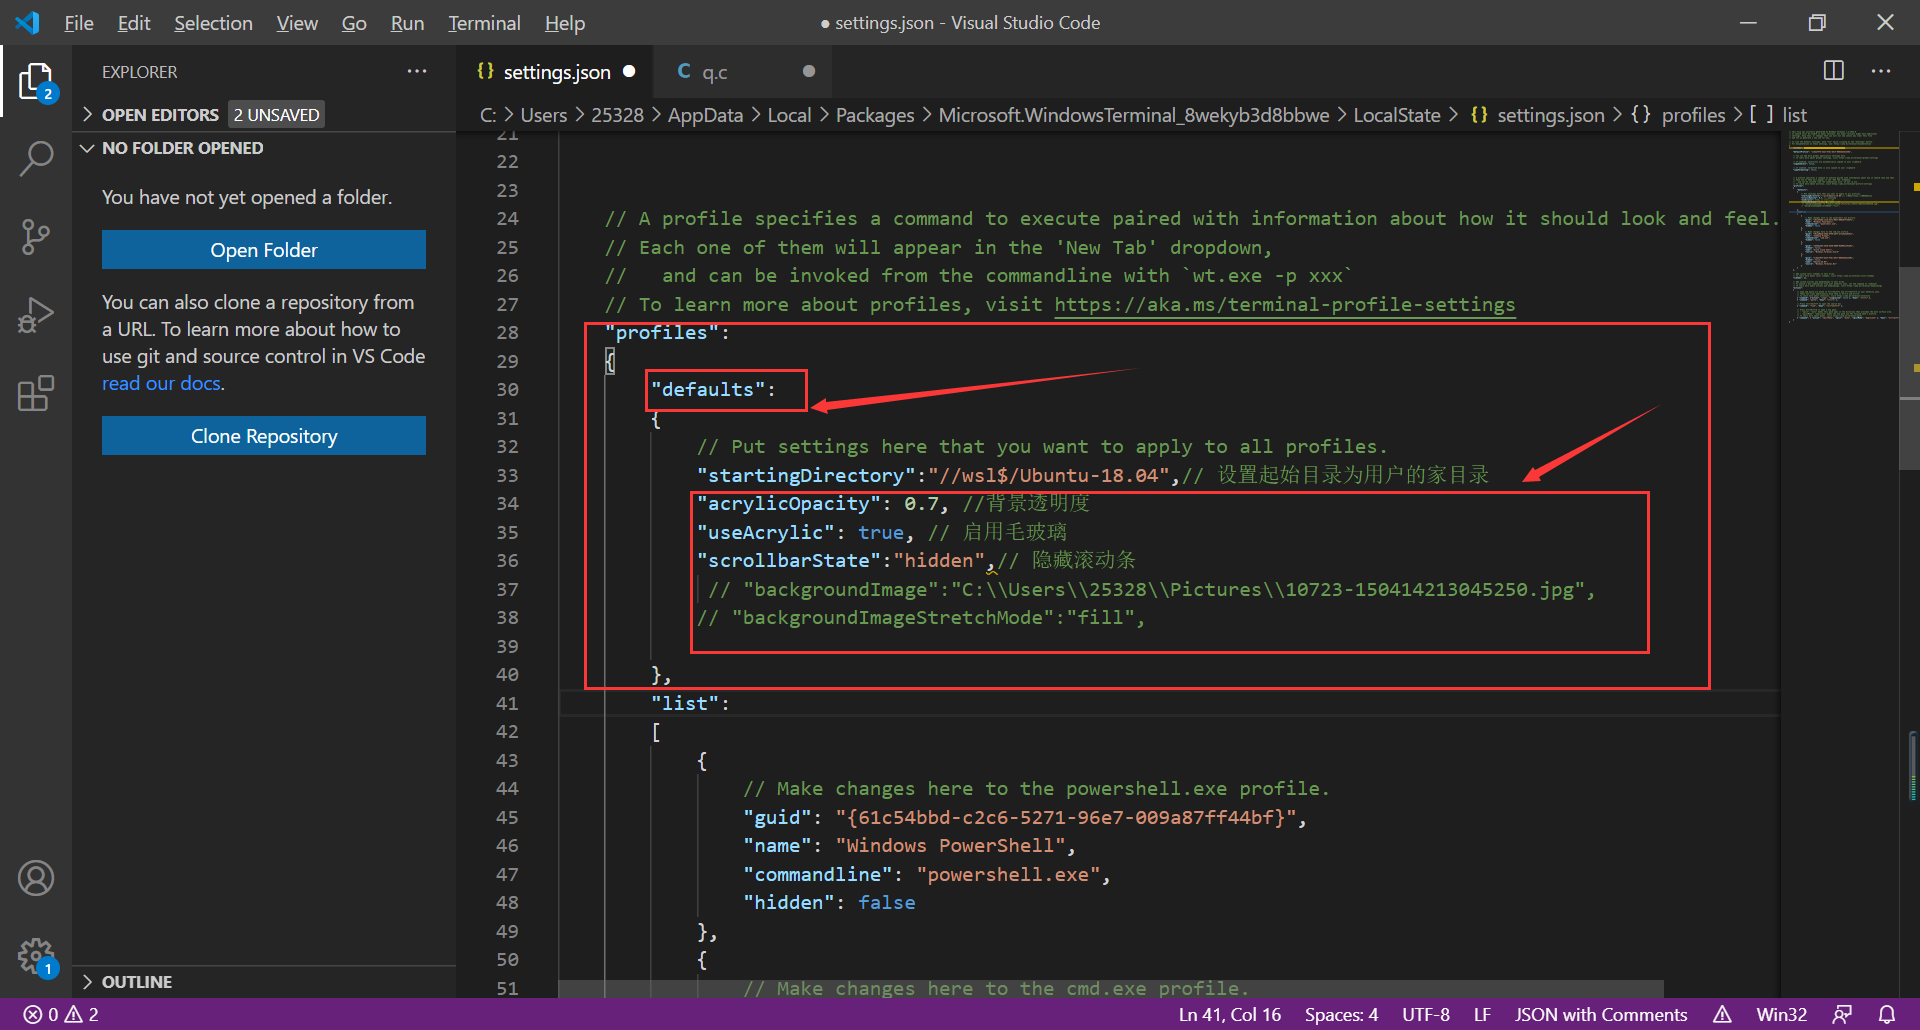
Task: Click UTF-8 encoding in status bar
Action: (1425, 1014)
